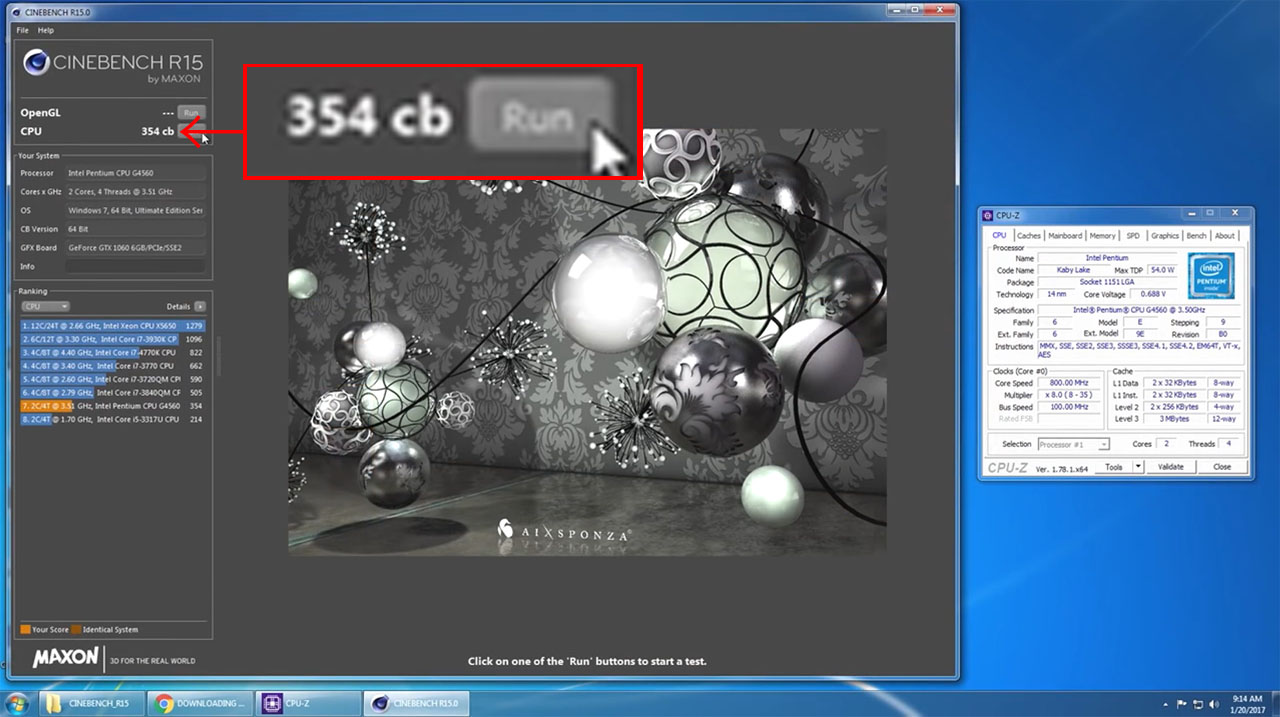Click the rendered spheres image in Cinebench
Image resolution: width=1280 pixels, height=717 pixels.
(x=587, y=340)
